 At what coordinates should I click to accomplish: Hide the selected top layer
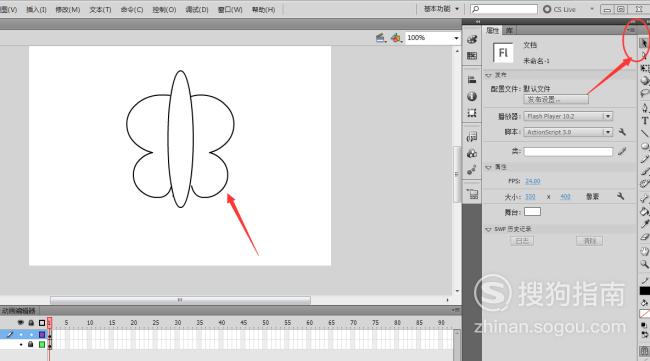21,334
